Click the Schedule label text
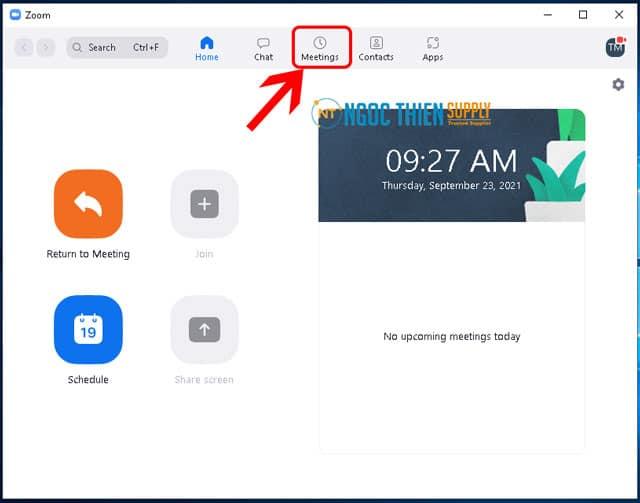640x503 pixels. click(x=88, y=380)
